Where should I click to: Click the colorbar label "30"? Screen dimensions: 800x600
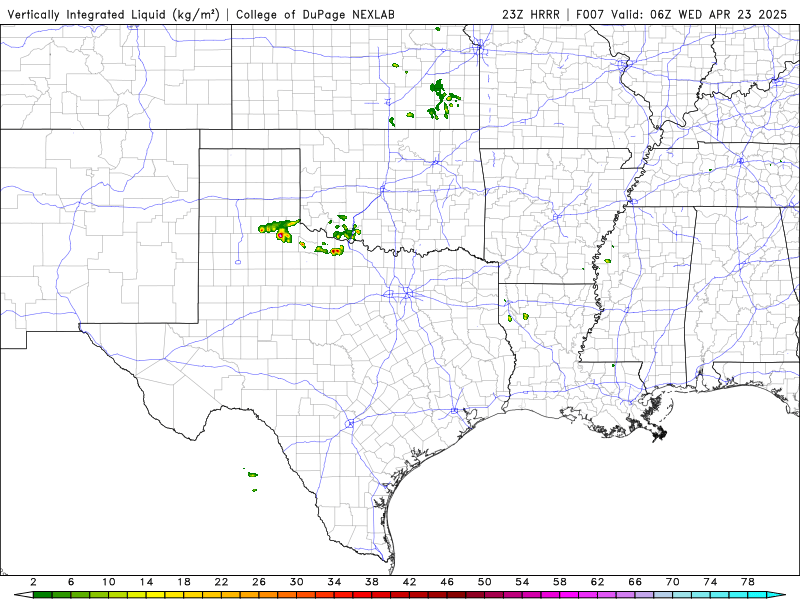coord(297,582)
